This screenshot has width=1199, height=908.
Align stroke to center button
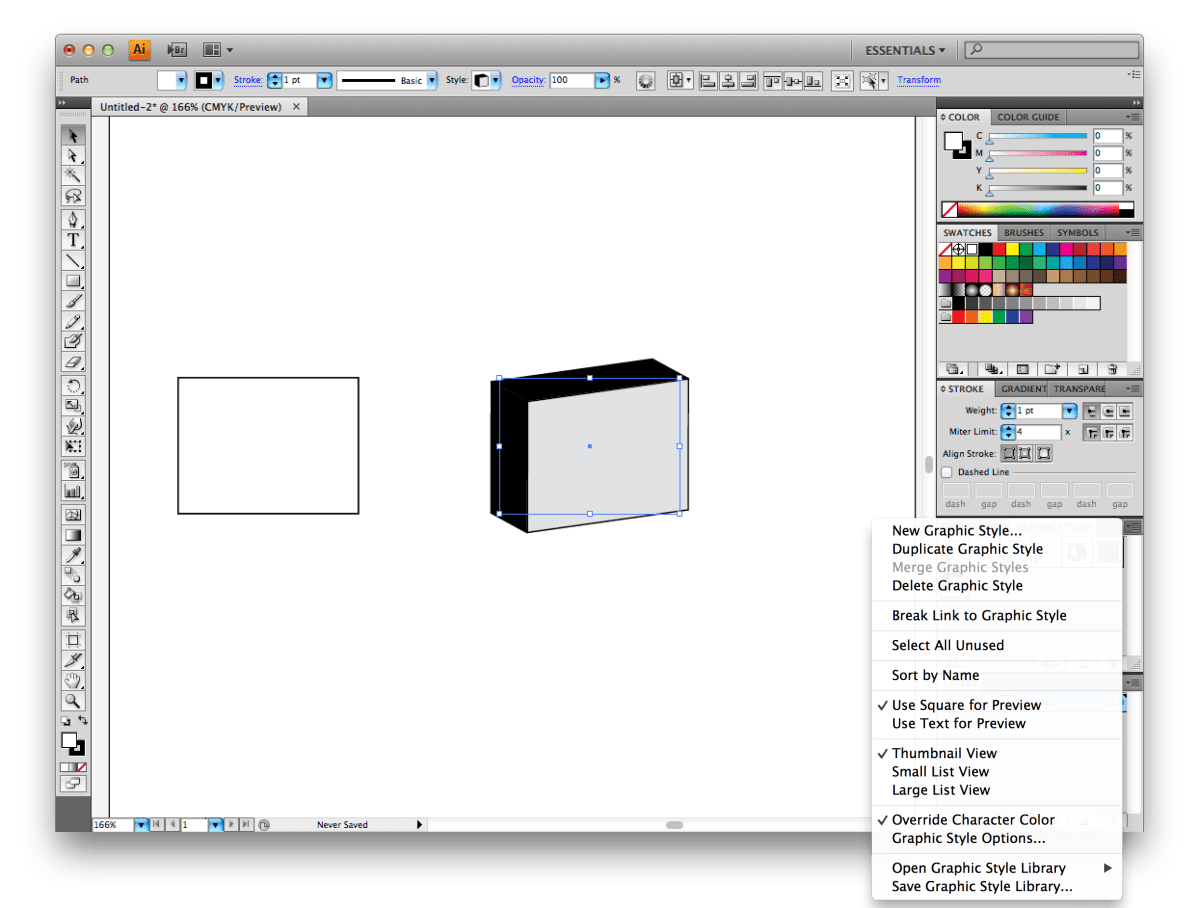pos(1009,454)
